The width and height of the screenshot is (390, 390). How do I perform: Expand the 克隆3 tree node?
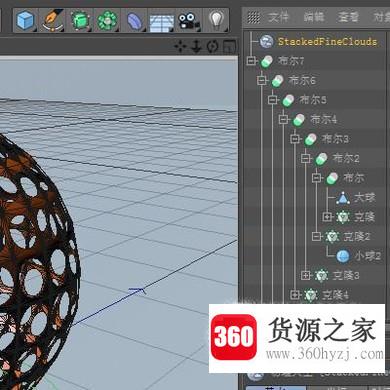coord(306,275)
